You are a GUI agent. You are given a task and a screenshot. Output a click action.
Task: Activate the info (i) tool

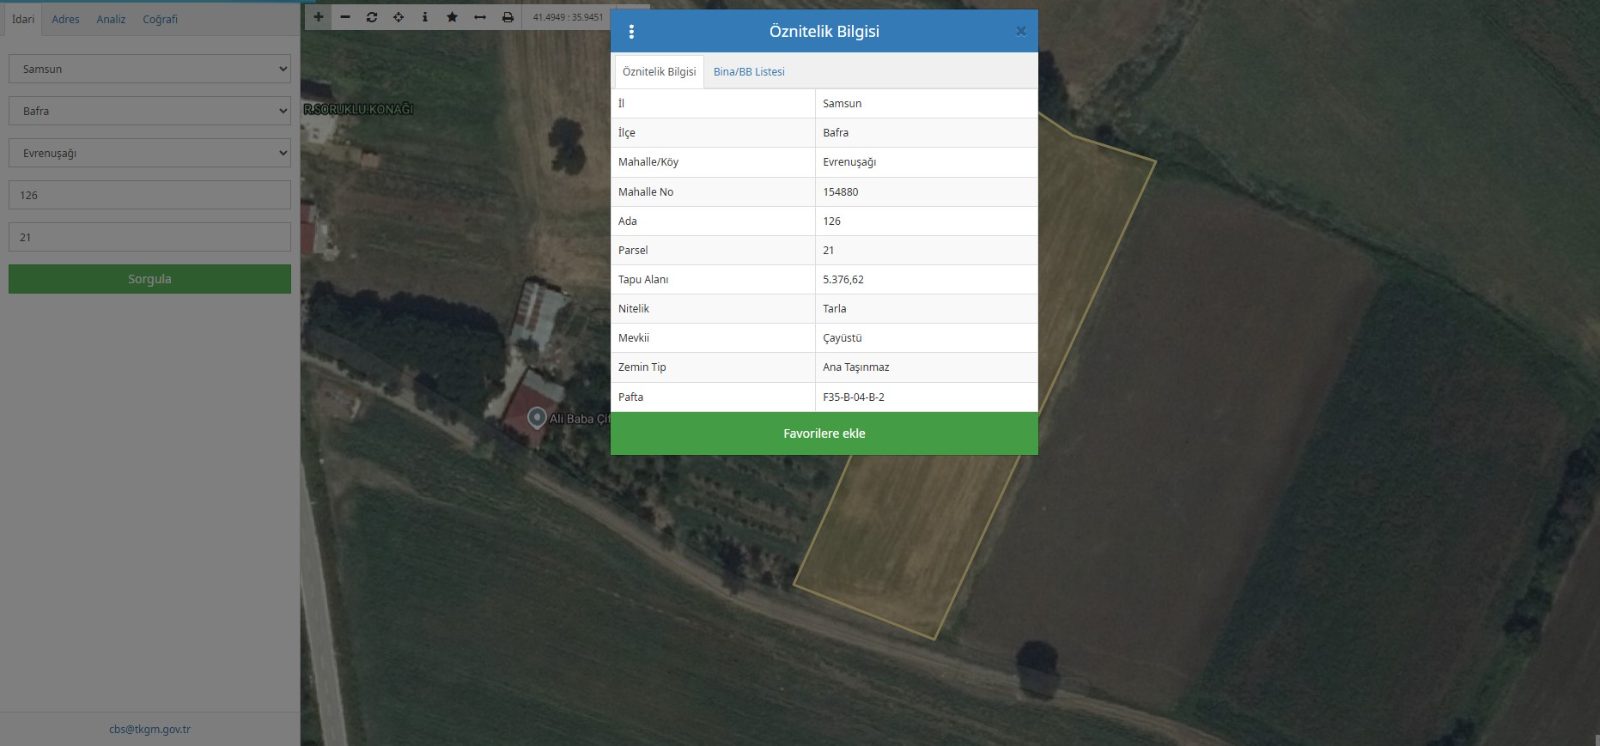[x=425, y=17]
